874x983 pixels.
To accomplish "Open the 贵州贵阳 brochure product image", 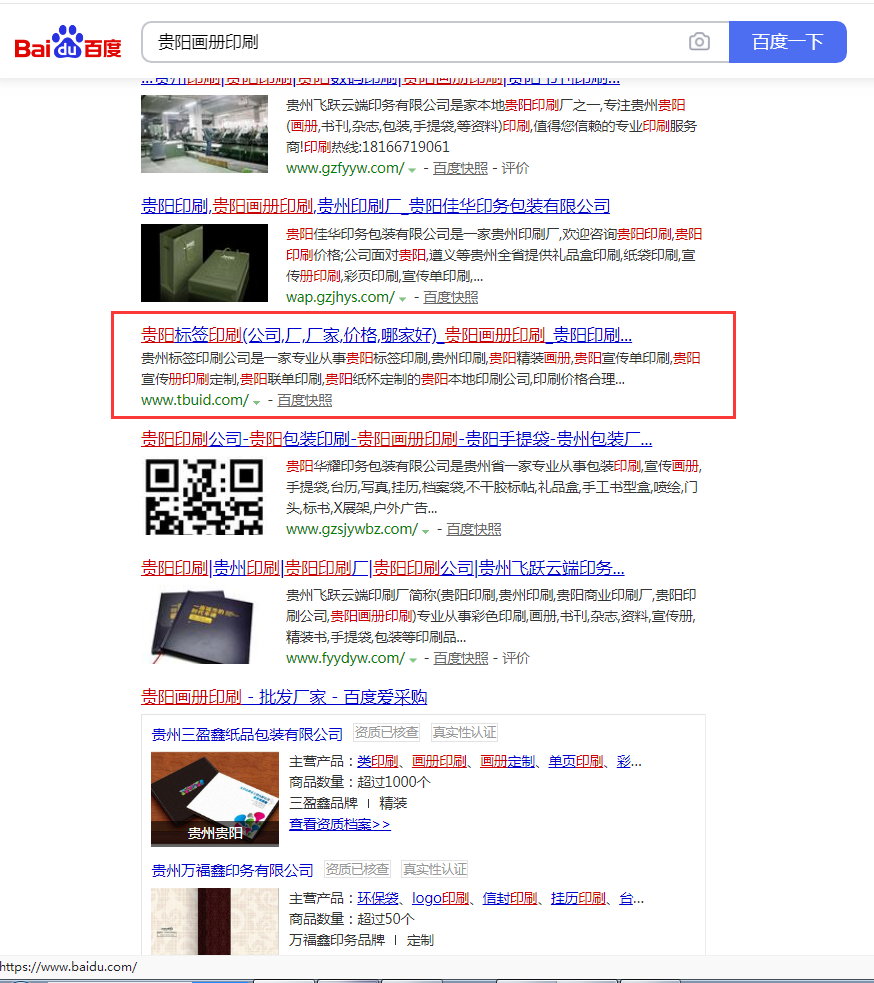I will coord(215,799).
